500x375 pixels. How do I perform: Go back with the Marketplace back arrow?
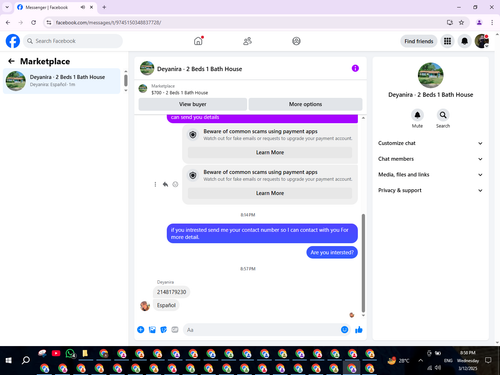point(11,61)
